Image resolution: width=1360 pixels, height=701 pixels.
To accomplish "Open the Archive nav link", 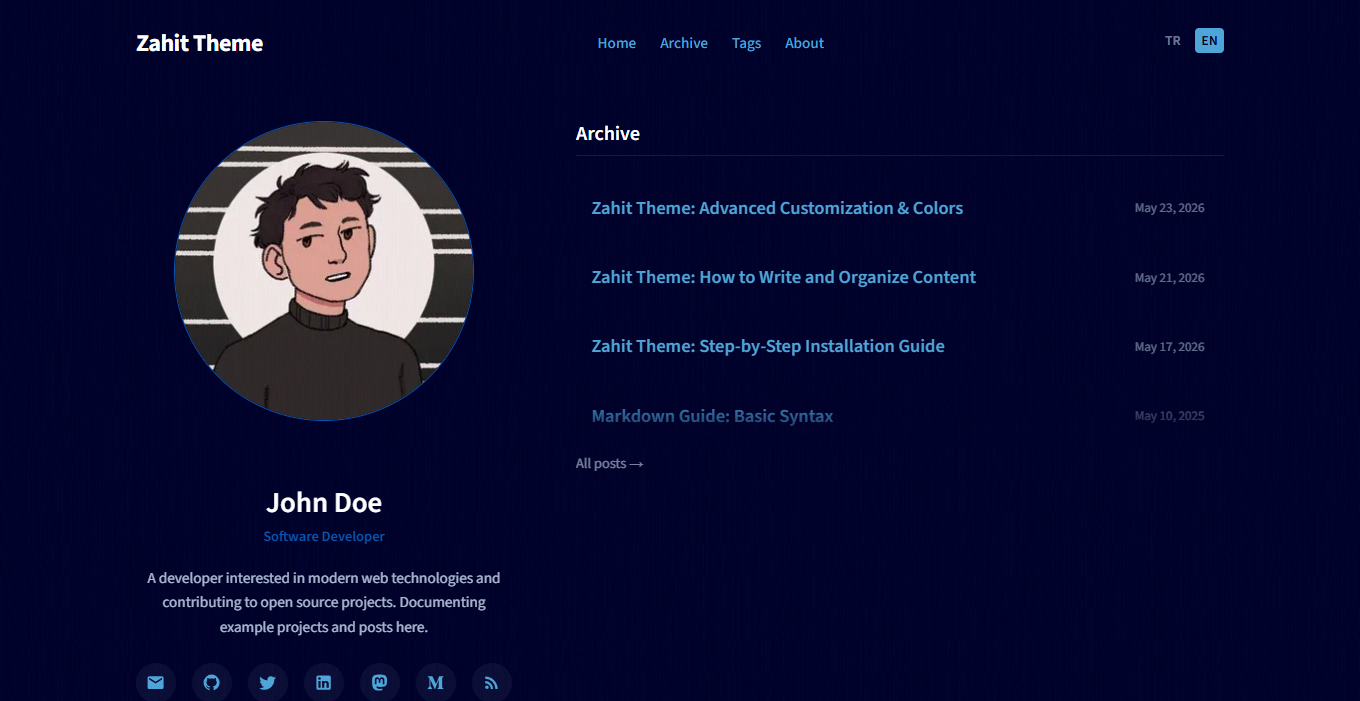I will pos(684,43).
